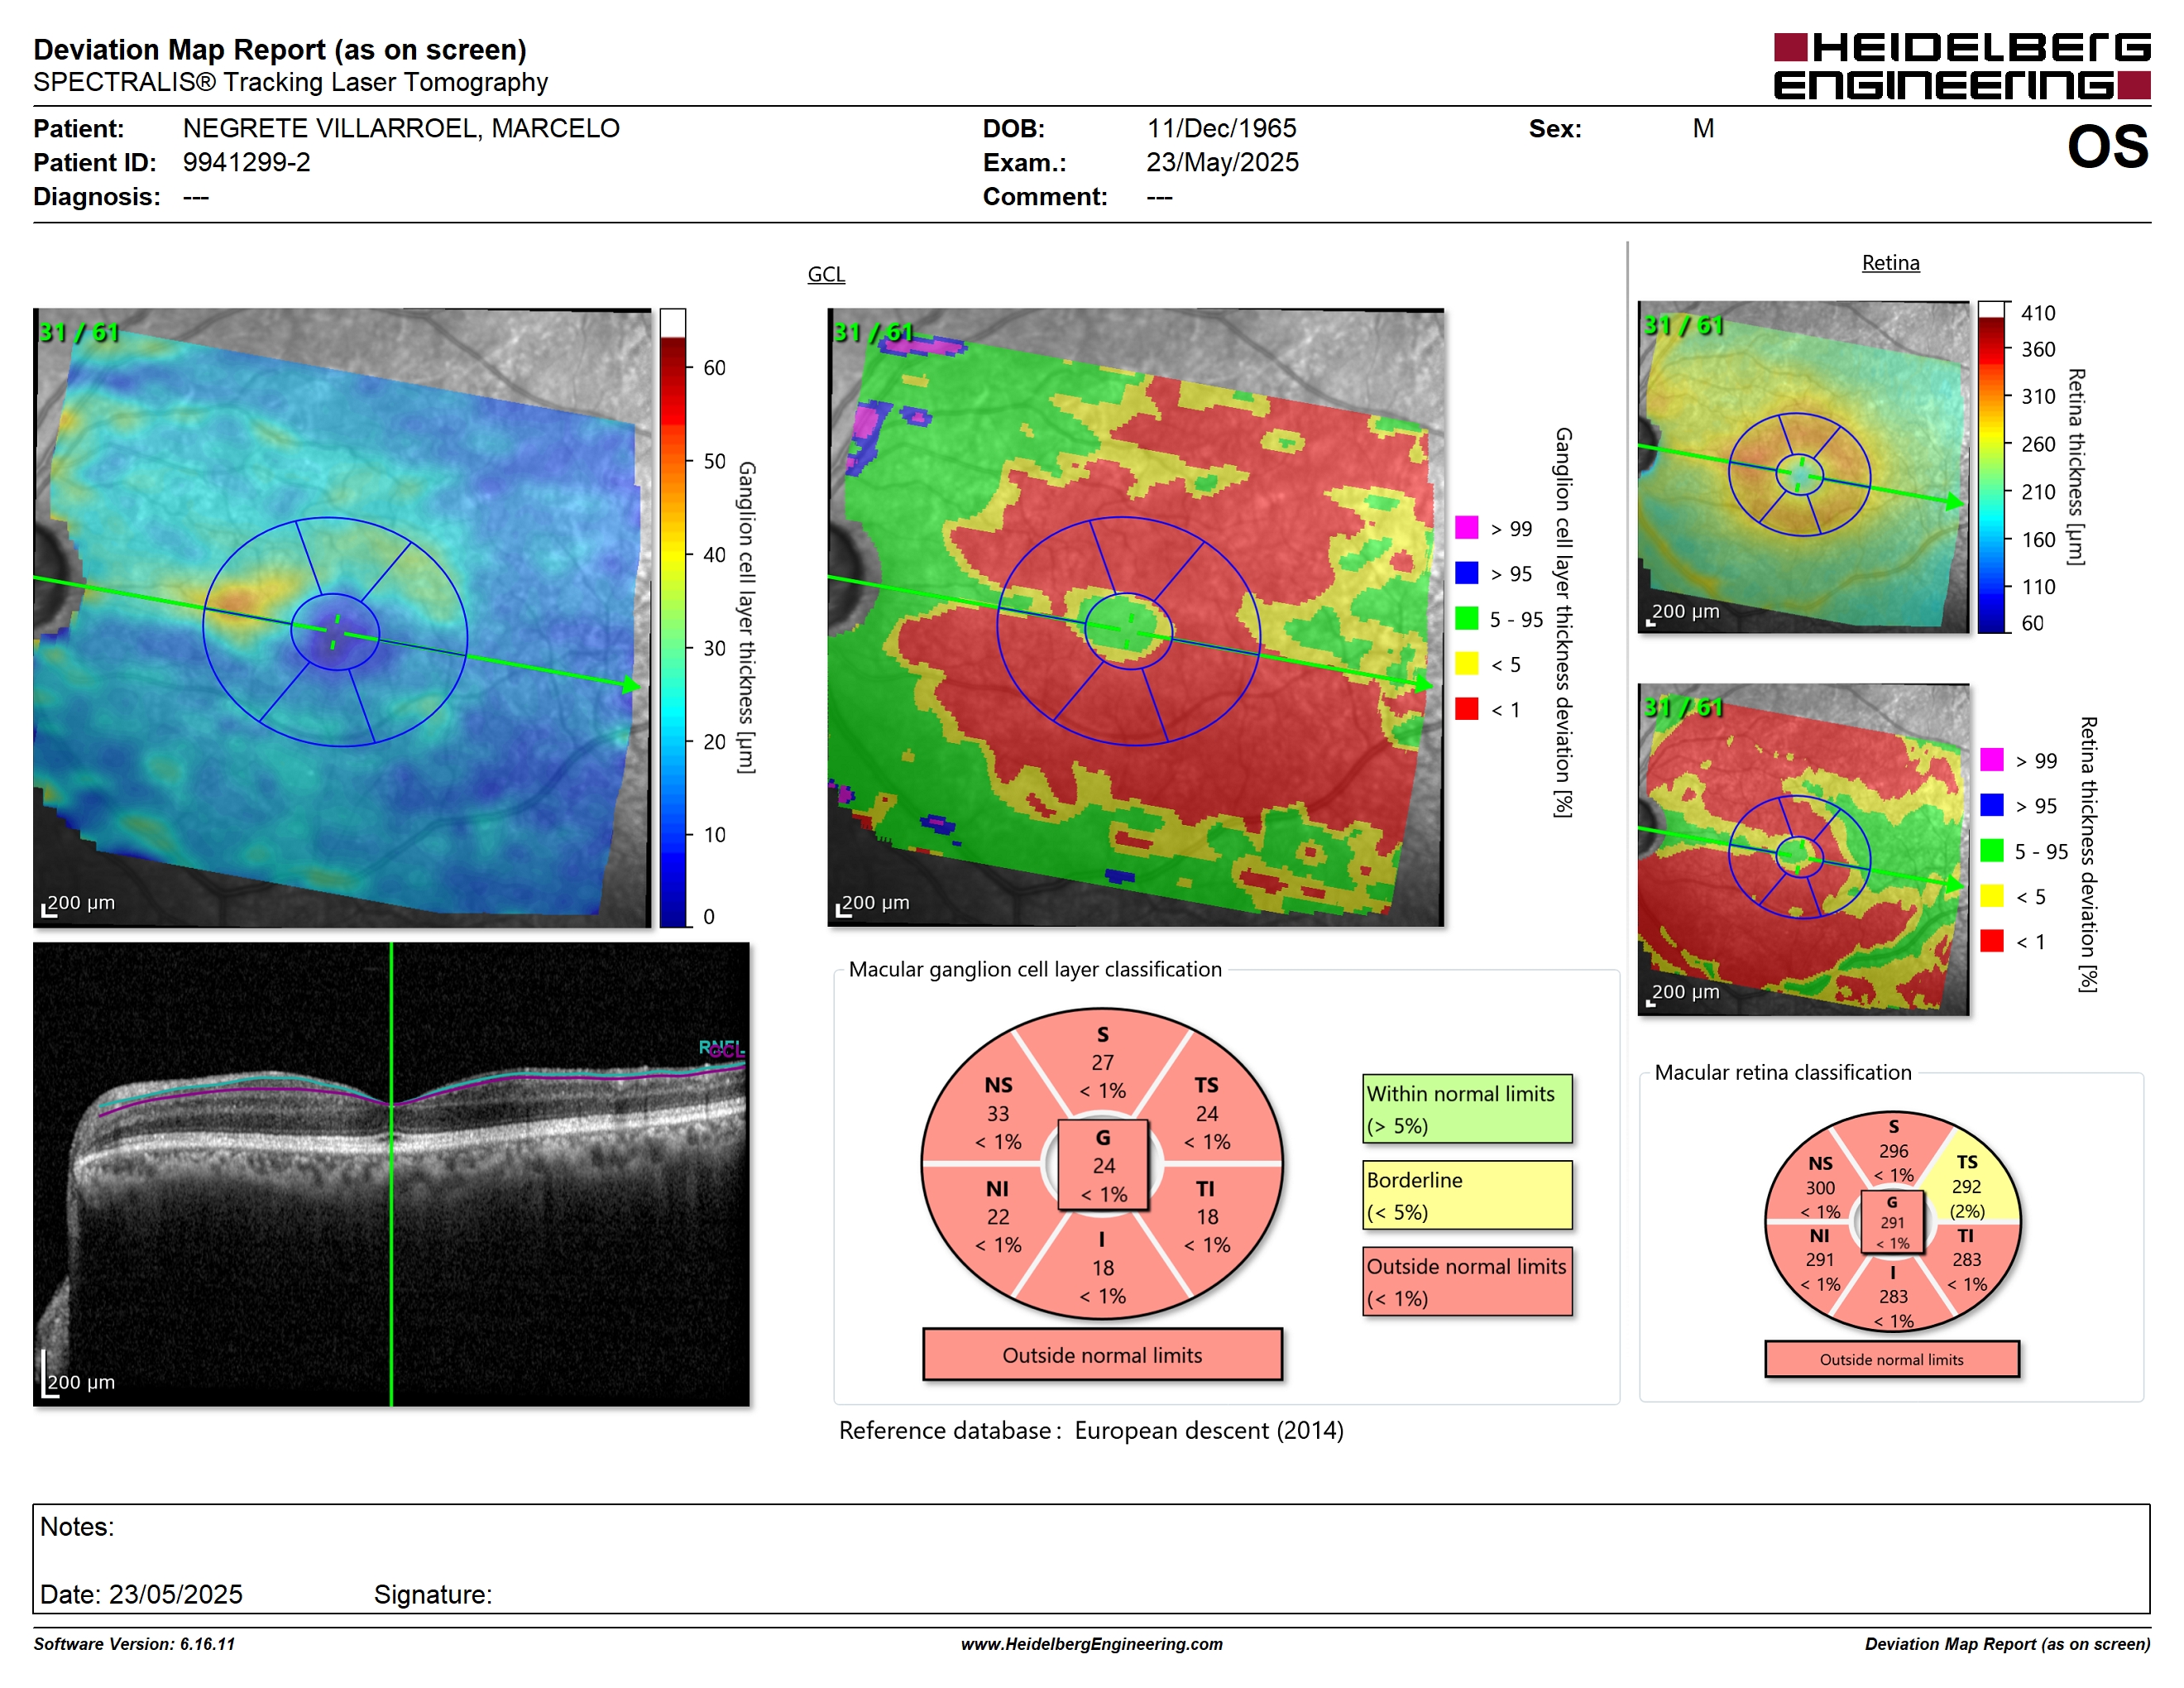Open the Retina deviation map image
Screen dimensions: 2184x1688
coord(1803,849)
